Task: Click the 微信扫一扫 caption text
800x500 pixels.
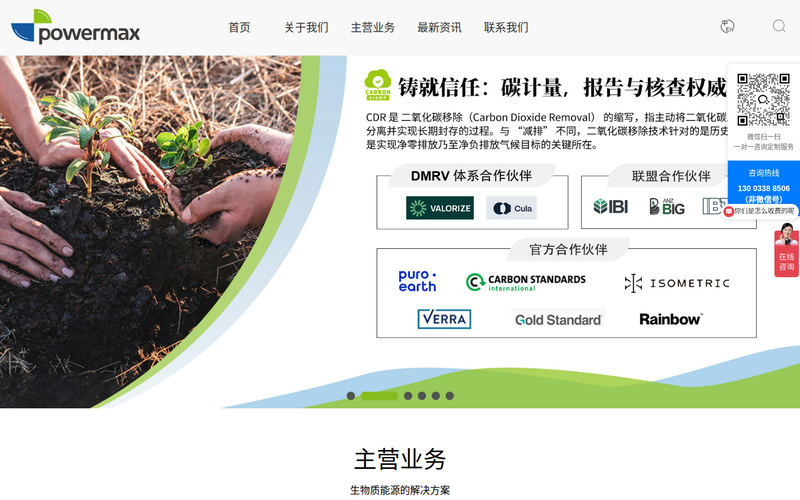Action: [x=764, y=136]
